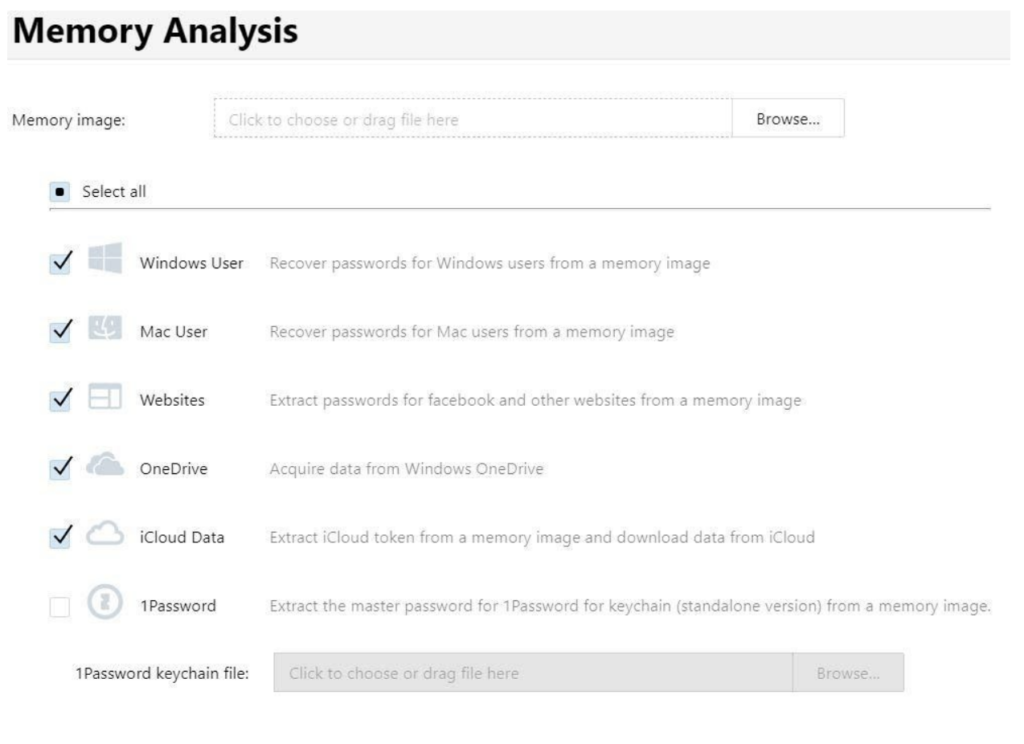Click the iCloud Data cloud icon
Screen dimensions: 1024x744
click(x=105, y=533)
